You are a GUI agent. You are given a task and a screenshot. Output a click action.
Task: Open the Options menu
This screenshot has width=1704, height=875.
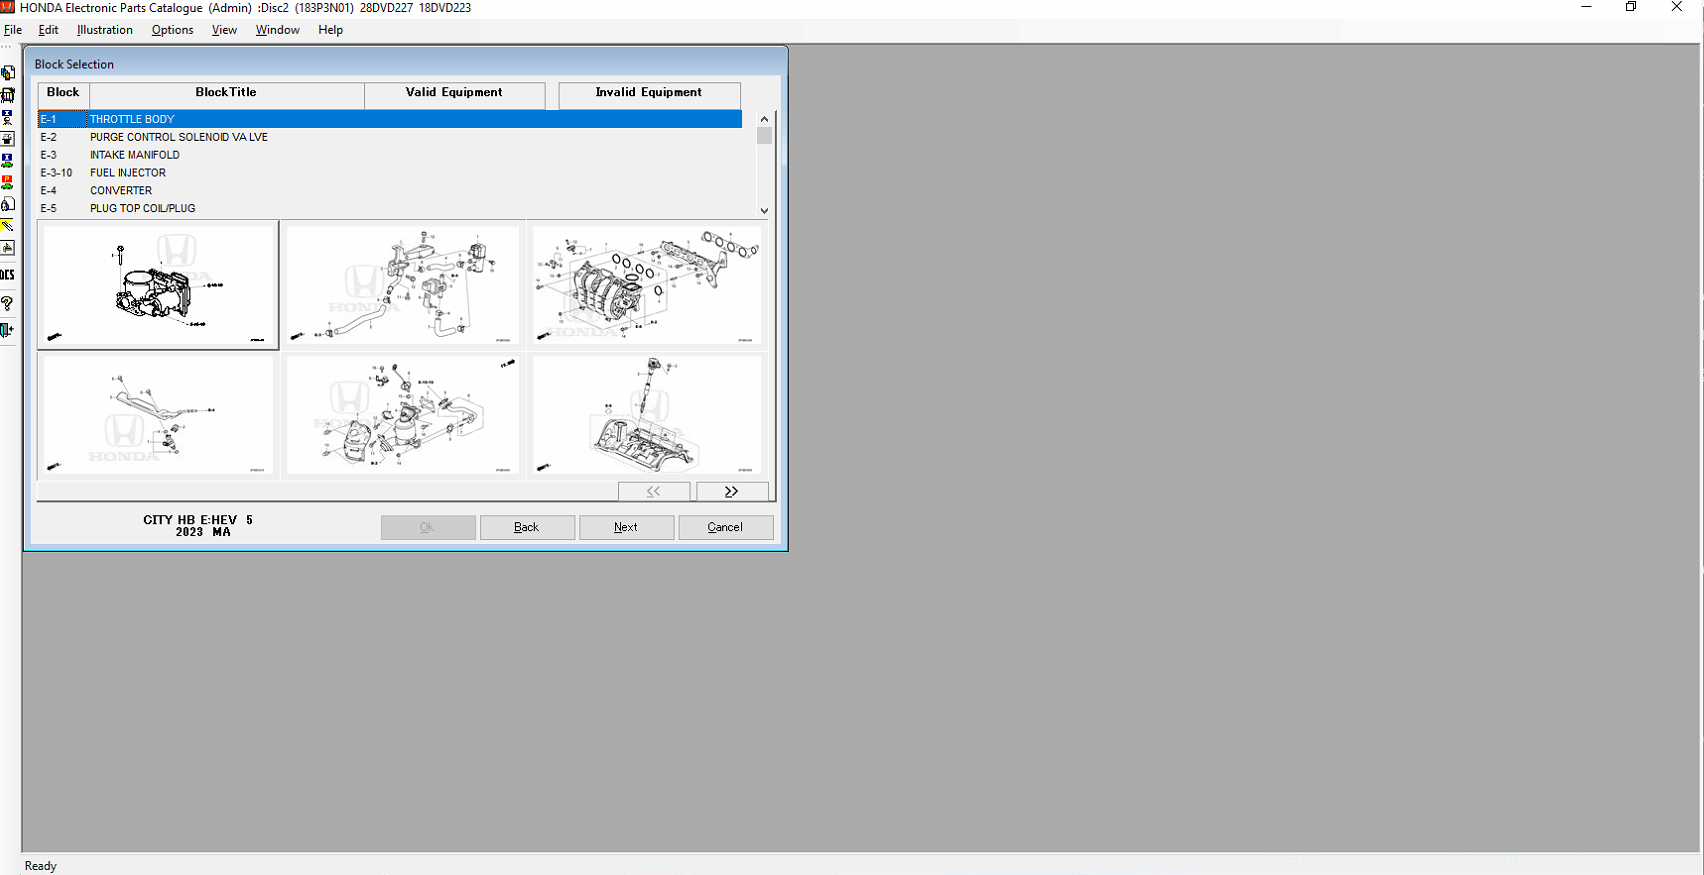click(x=172, y=30)
